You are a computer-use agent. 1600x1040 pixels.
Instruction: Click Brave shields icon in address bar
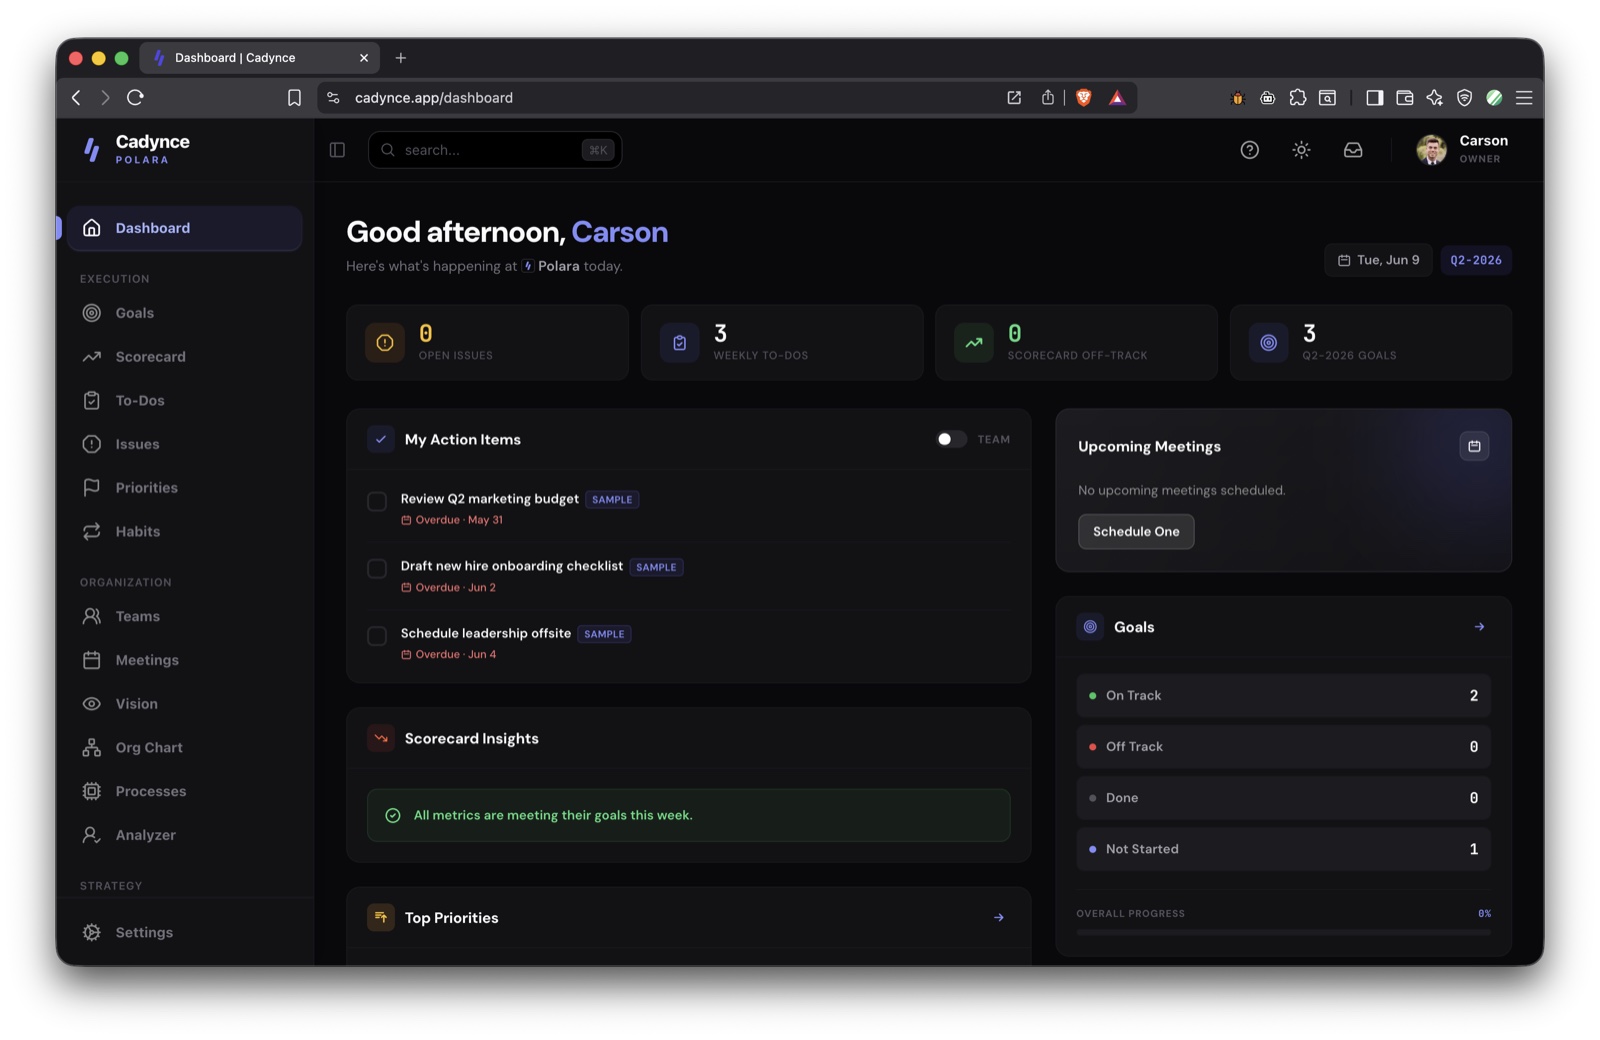1083,97
